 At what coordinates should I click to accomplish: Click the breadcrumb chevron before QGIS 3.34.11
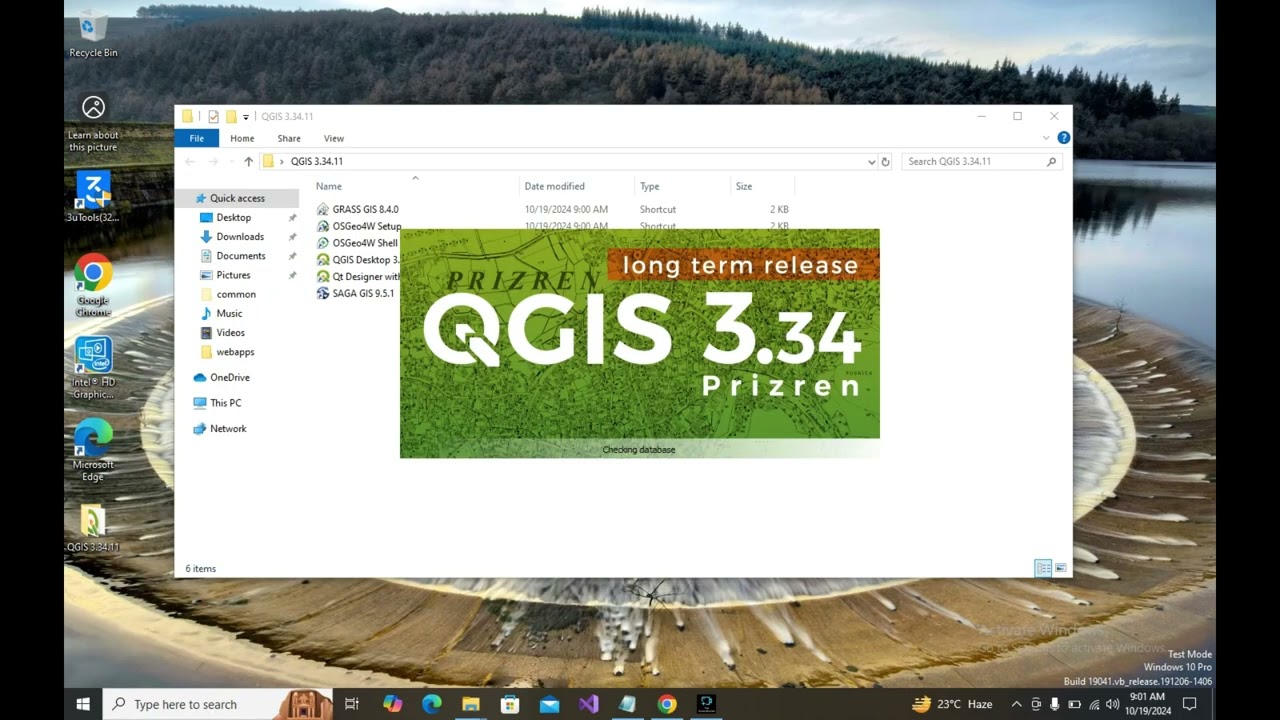[282, 161]
